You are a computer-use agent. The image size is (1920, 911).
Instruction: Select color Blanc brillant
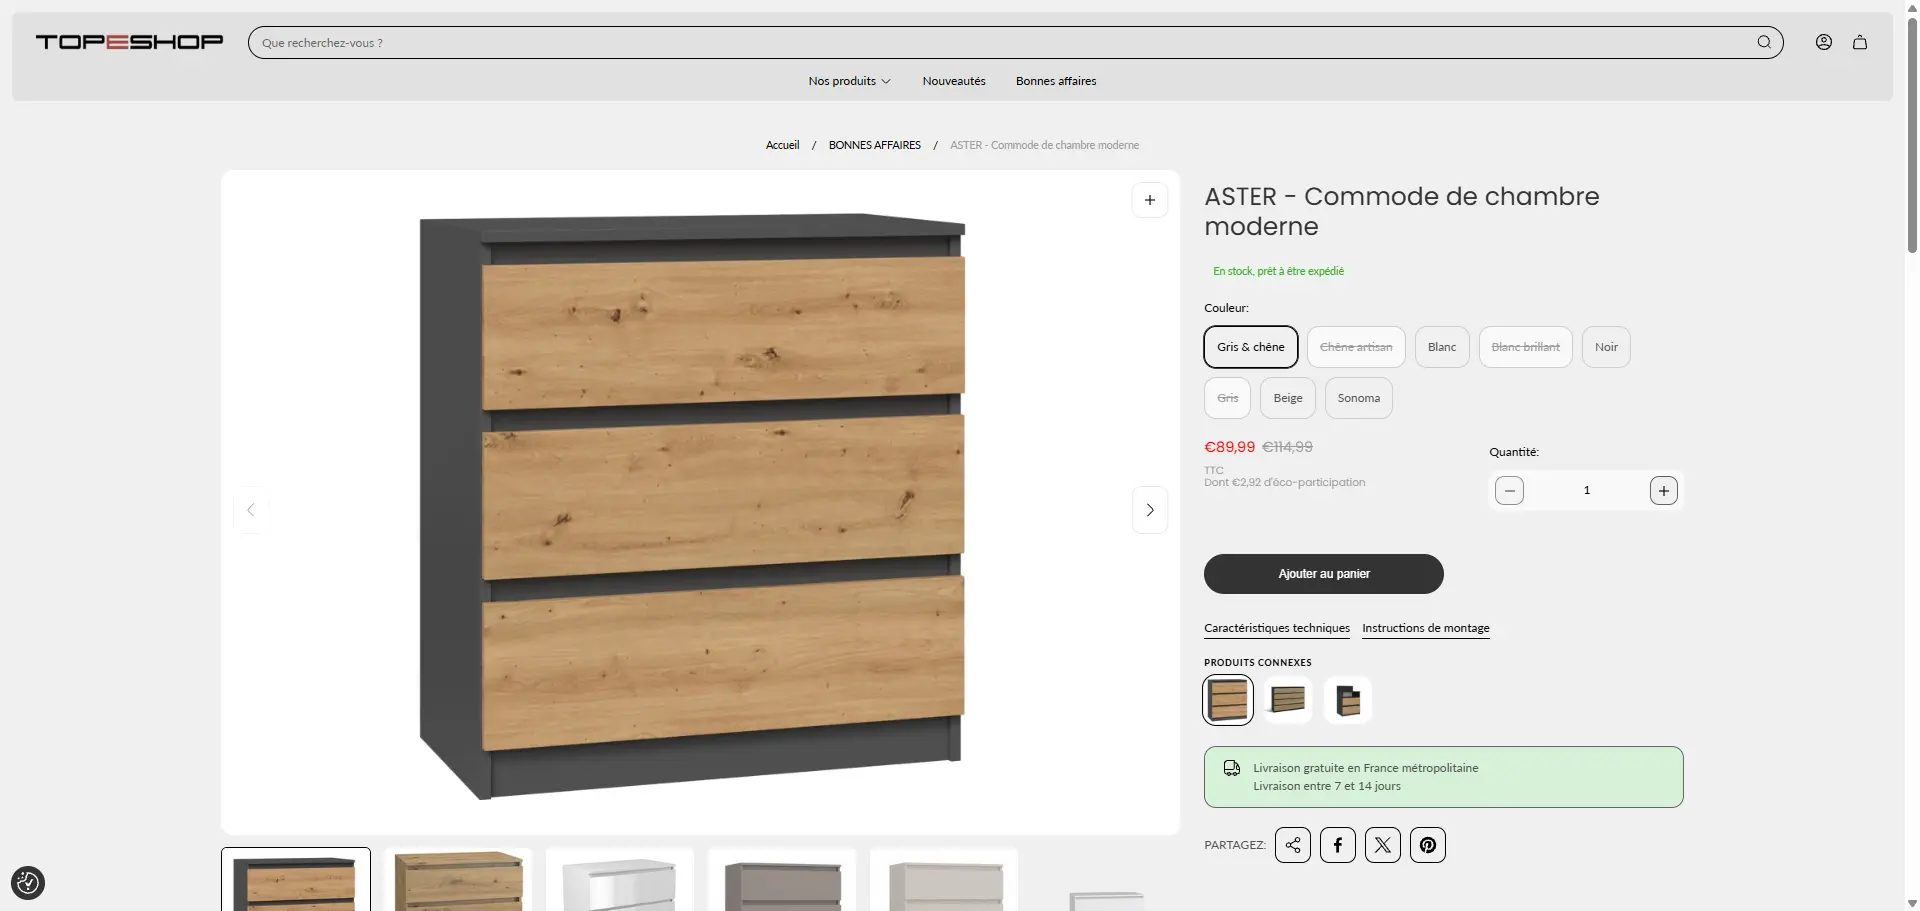point(1526,347)
